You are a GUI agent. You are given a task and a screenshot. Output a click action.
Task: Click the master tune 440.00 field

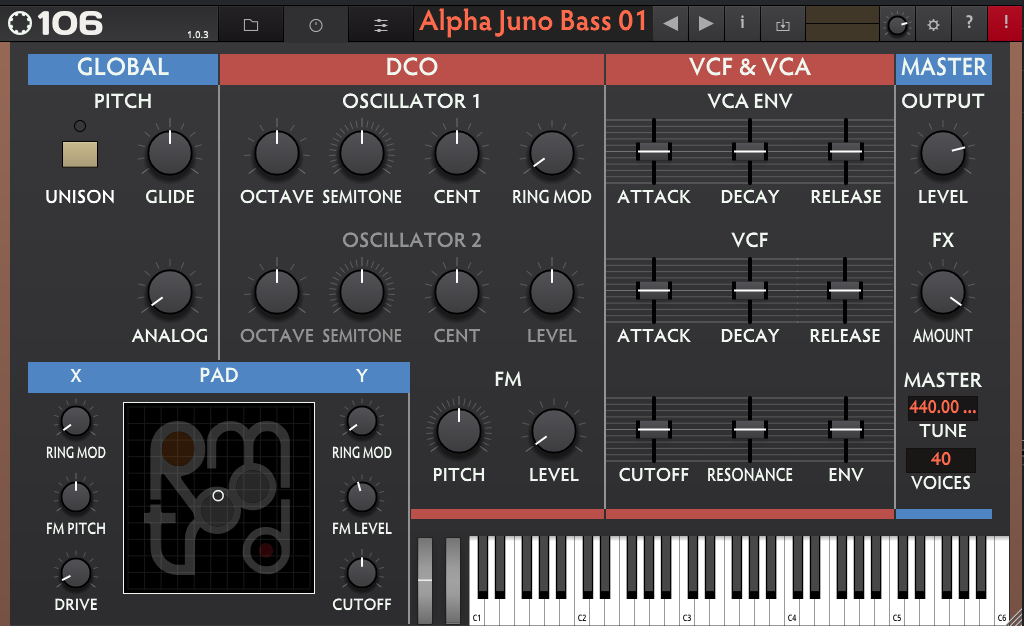tap(942, 407)
